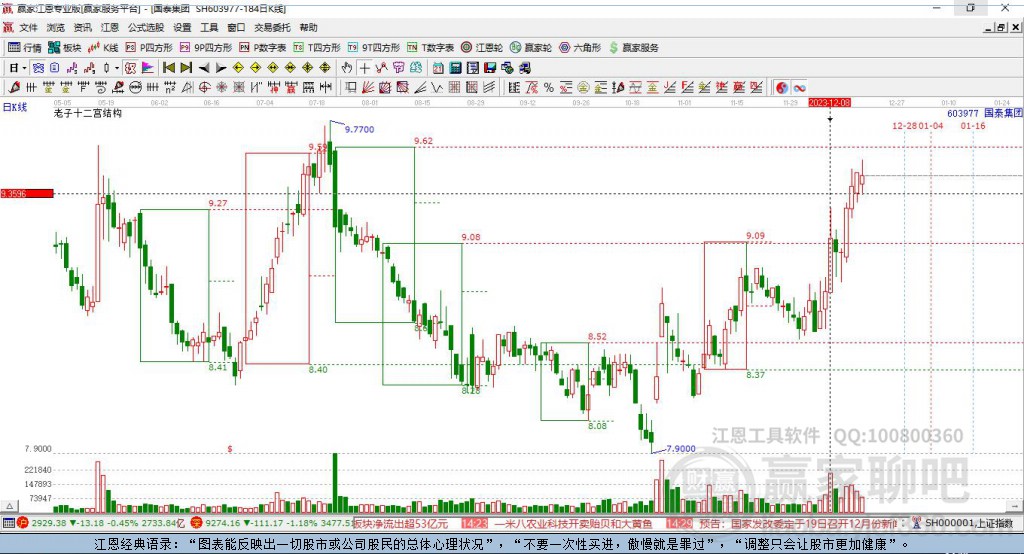1024x554 pixels.
Task: Step right with black arrow
Action: (x=221, y=68)
